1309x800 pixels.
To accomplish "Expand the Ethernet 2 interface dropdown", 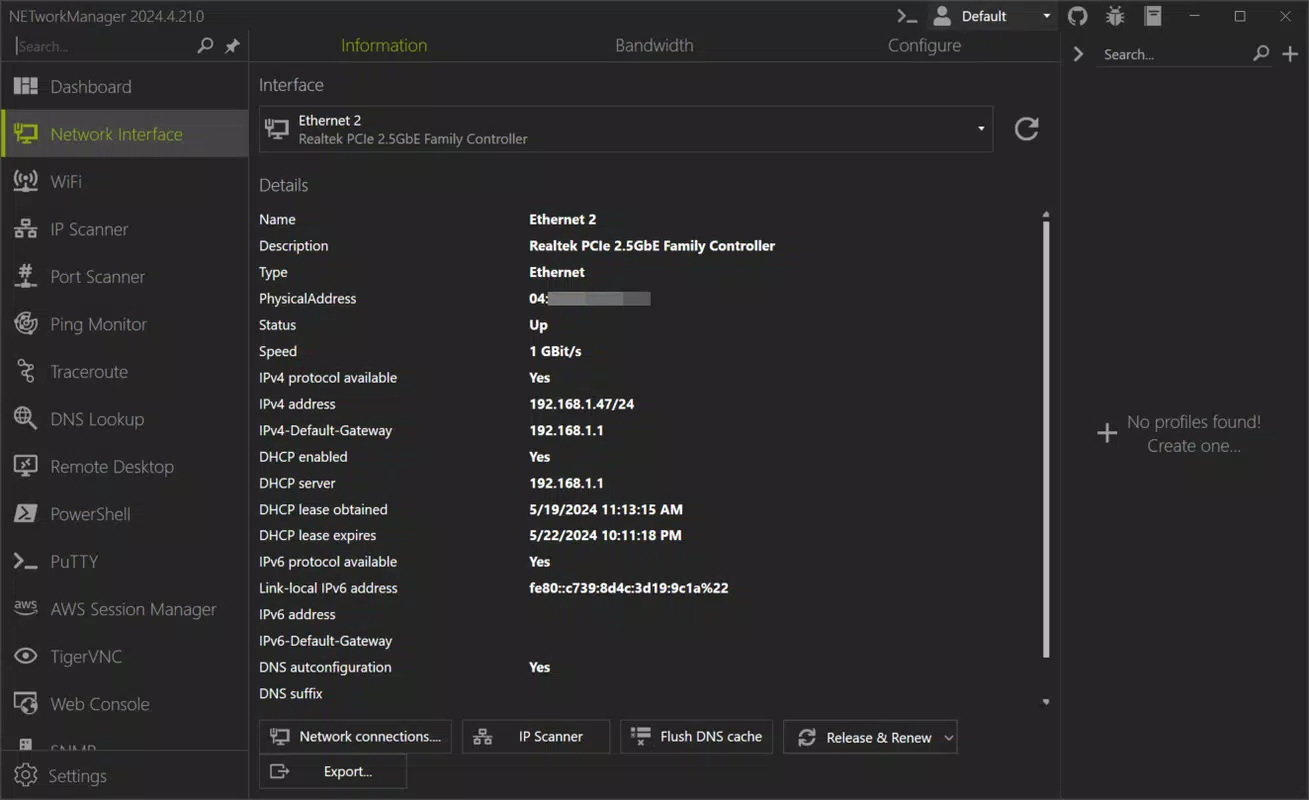I will [981, 129].
